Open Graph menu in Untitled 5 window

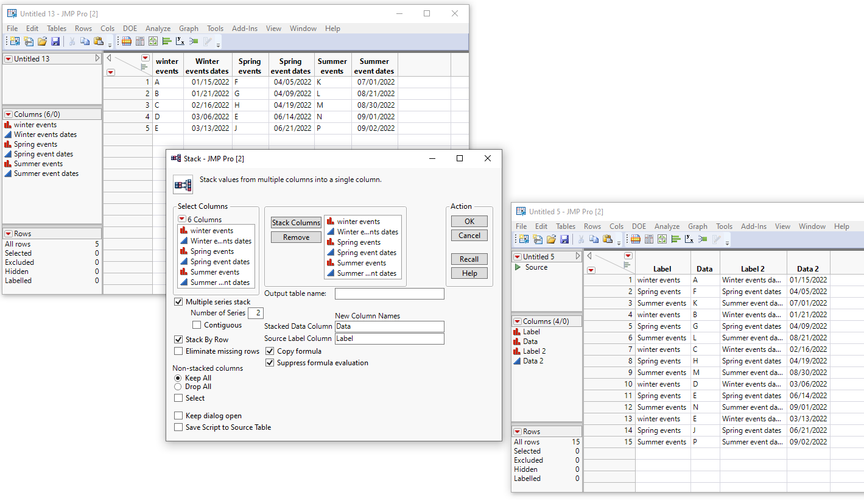pyautogui.click(x=698, y=226)
